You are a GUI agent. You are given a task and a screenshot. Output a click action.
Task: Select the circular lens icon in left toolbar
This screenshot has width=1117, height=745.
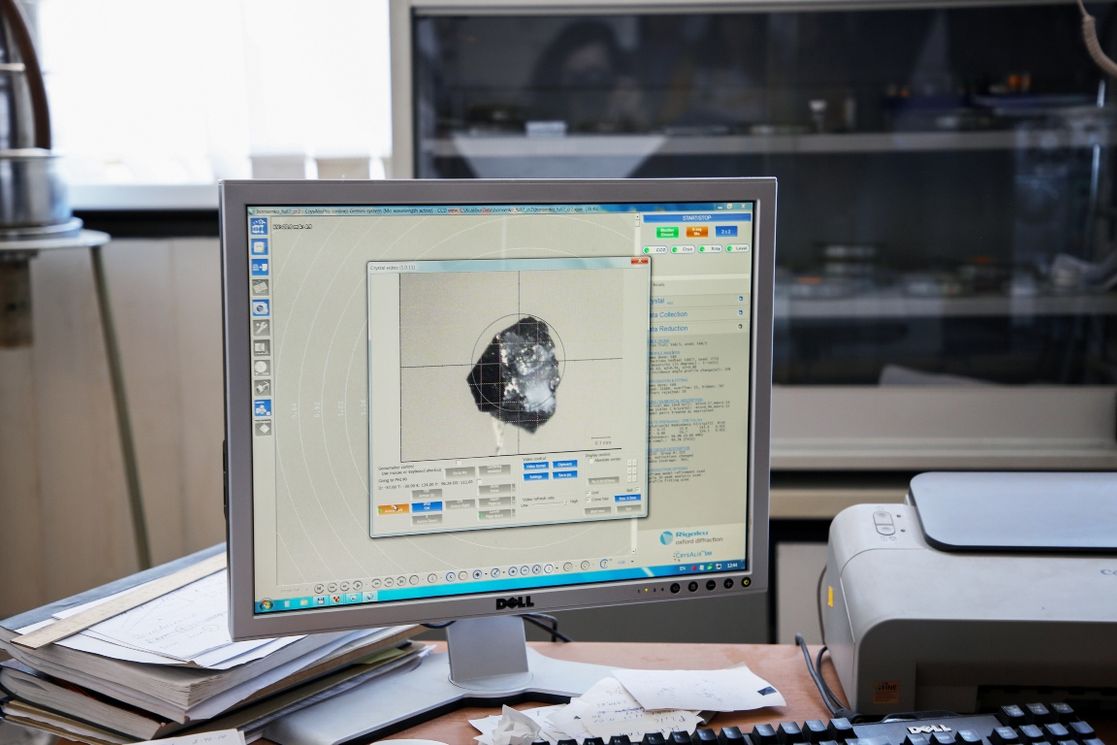click(261, 307)
